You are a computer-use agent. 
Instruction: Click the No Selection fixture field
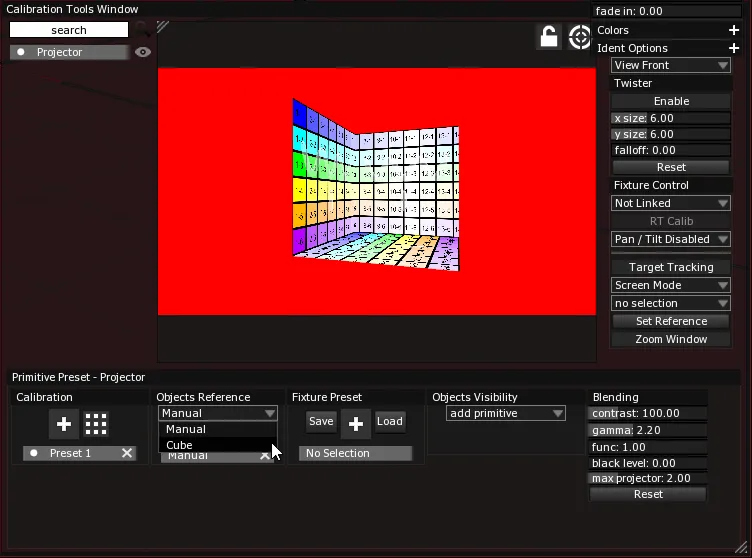tap(355, 453)
